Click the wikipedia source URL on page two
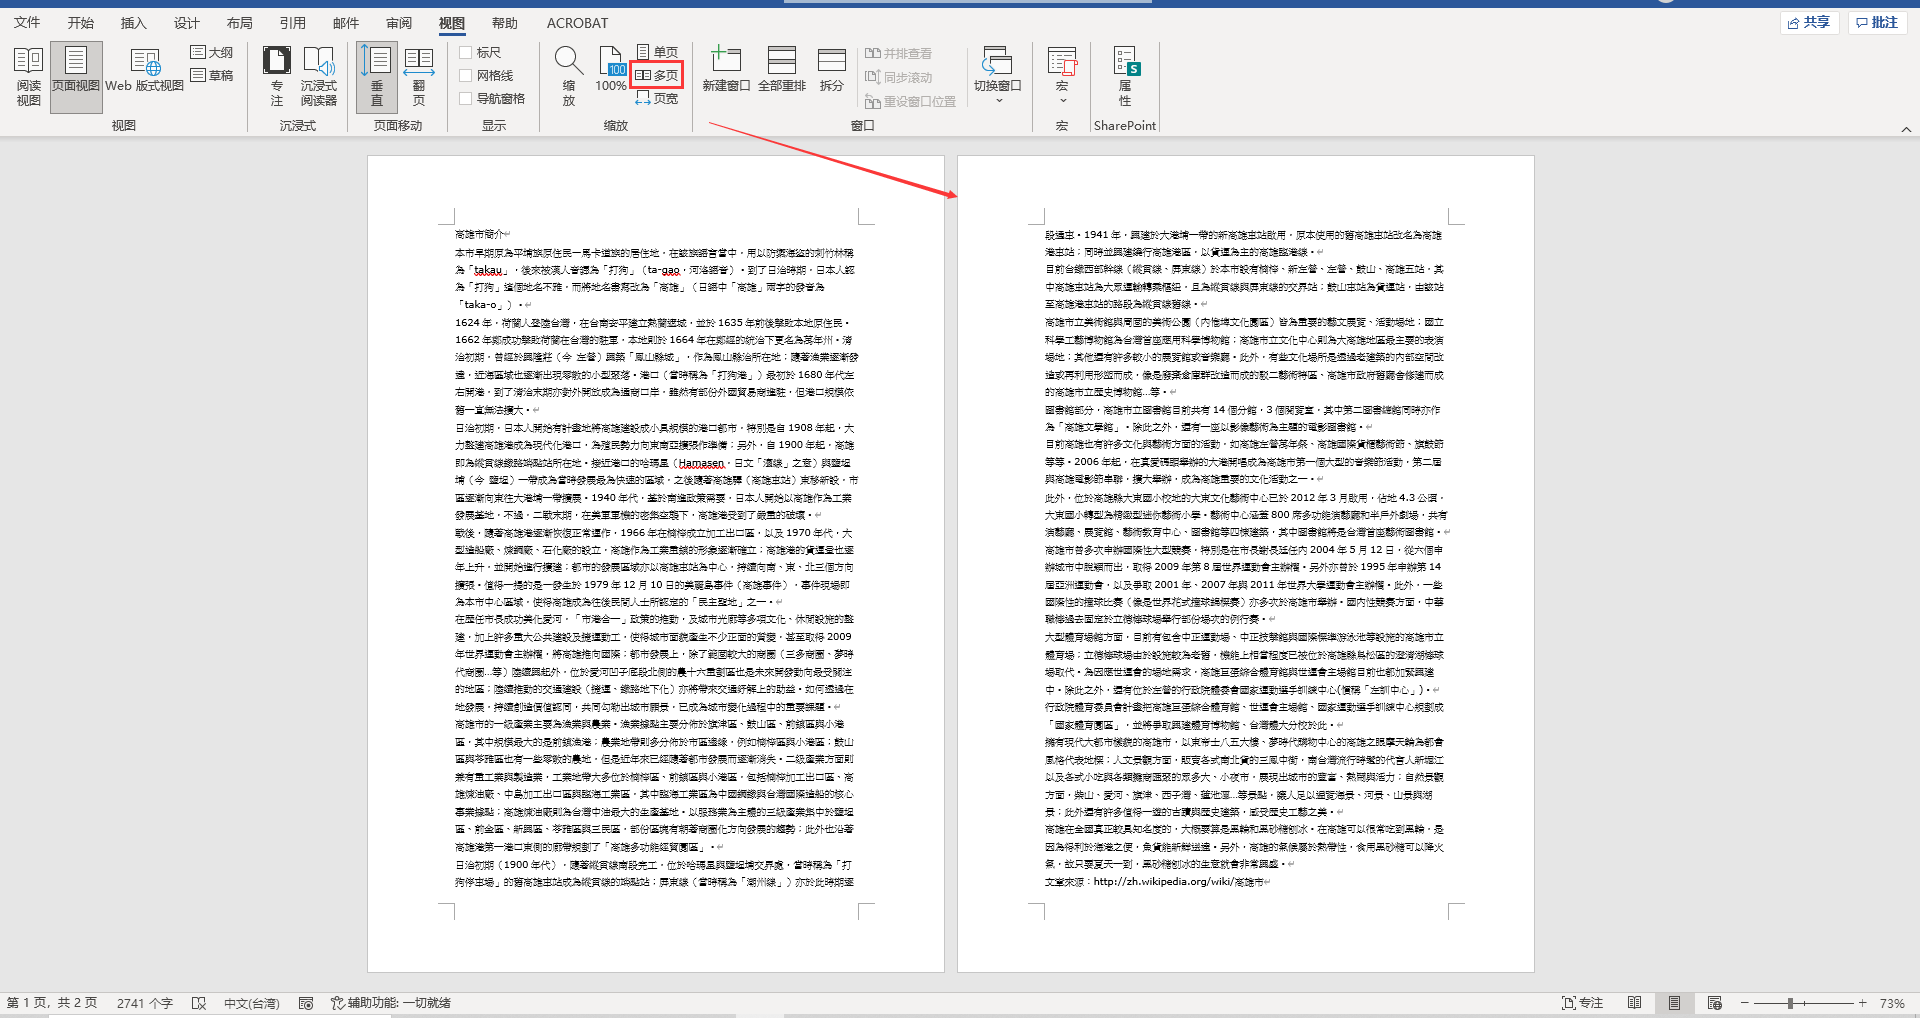 (x=1178, y=882)
